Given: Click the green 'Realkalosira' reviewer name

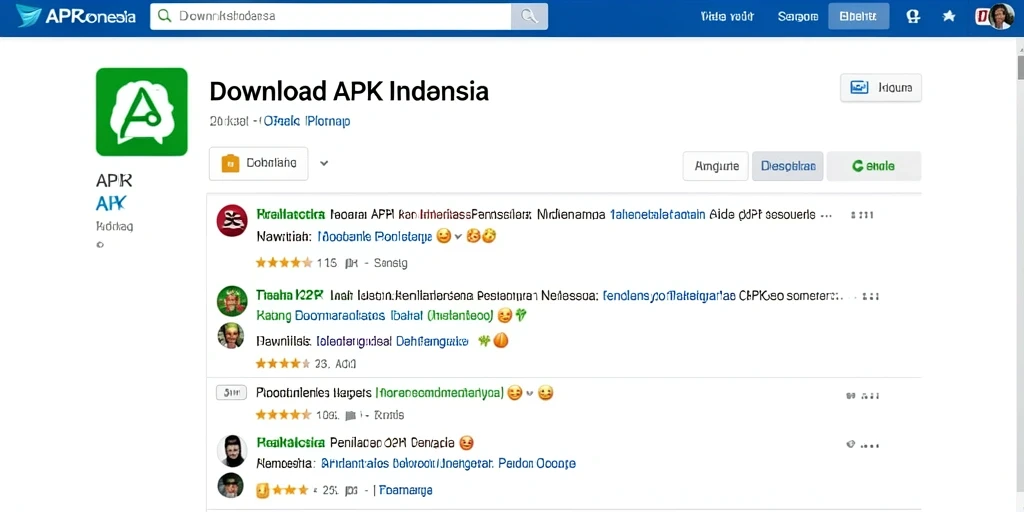Looking at the screenshot, I should [291, 442].
